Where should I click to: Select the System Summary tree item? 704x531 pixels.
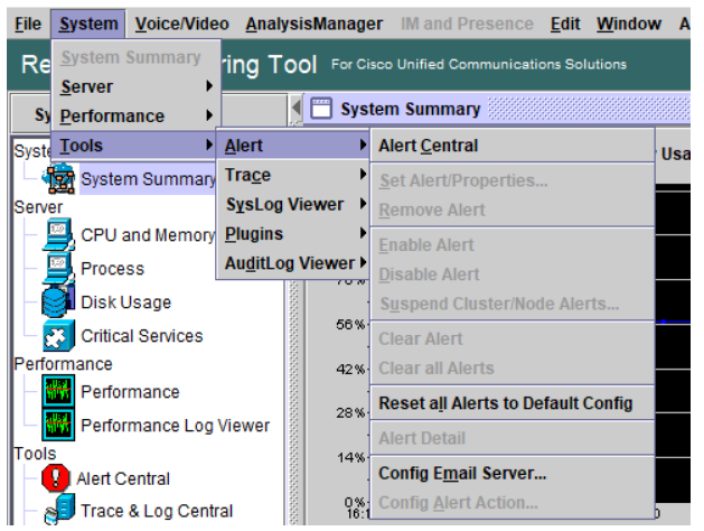coord(147,179)
